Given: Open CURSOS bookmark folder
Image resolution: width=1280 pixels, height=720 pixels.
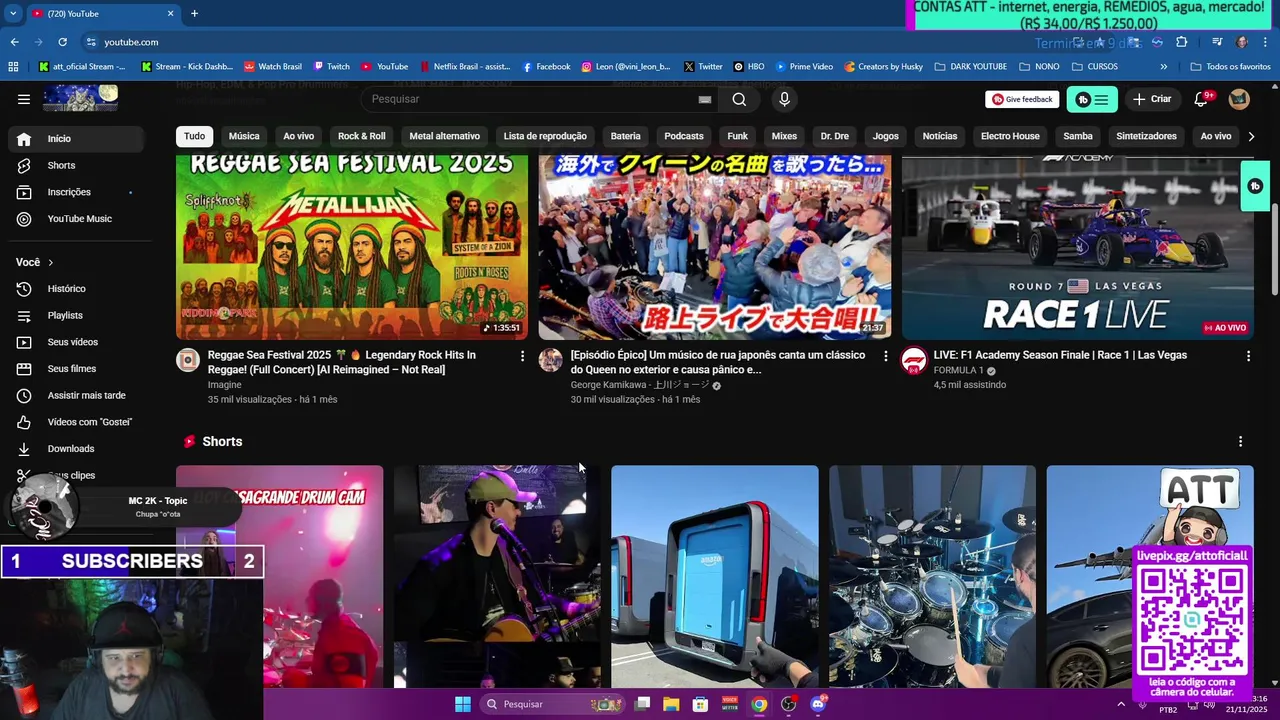Looking at the screenshot, I should (1095, 67).
